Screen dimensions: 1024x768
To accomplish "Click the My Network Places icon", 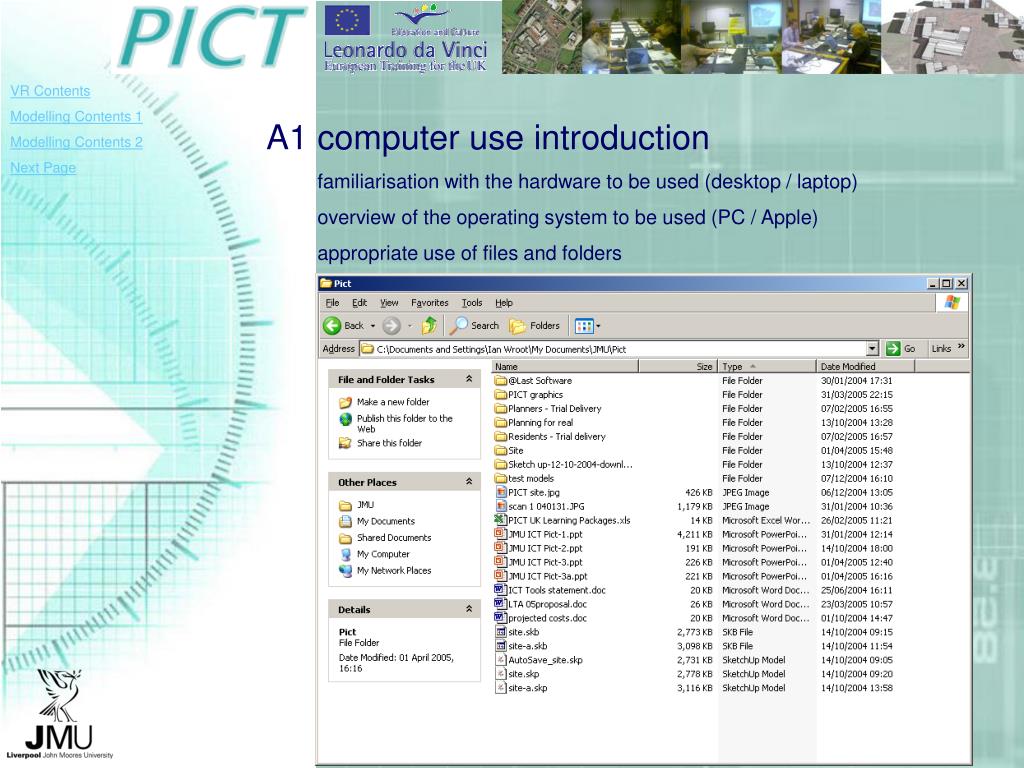I will (x=345, y=571).
